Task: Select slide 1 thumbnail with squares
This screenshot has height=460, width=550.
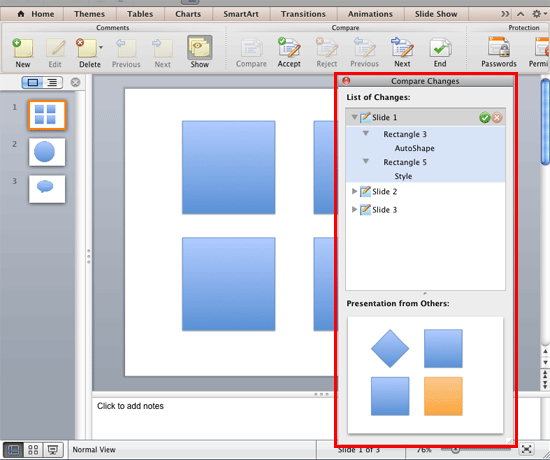Action: (x=47, y=115)
